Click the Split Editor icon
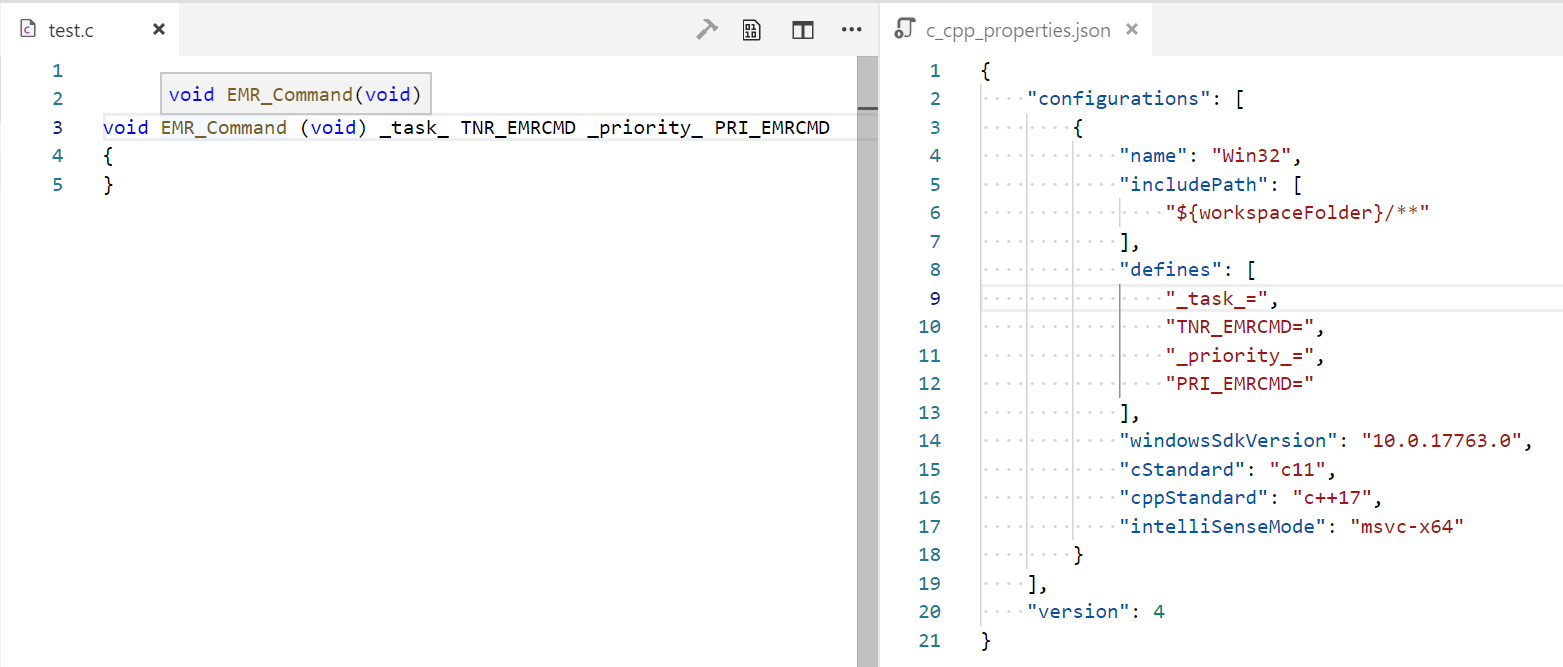1563x667 pixels. 802,29
